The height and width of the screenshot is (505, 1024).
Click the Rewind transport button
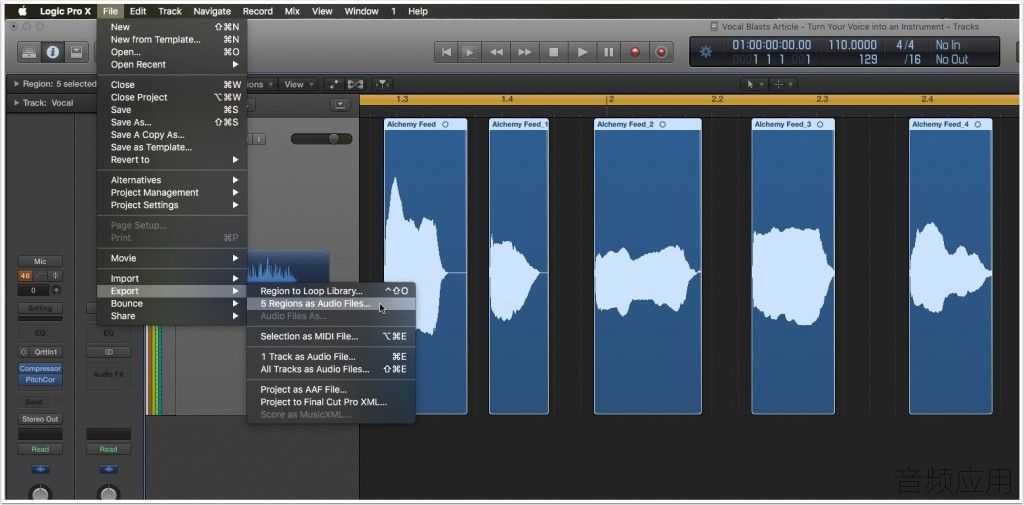[496, 52]
